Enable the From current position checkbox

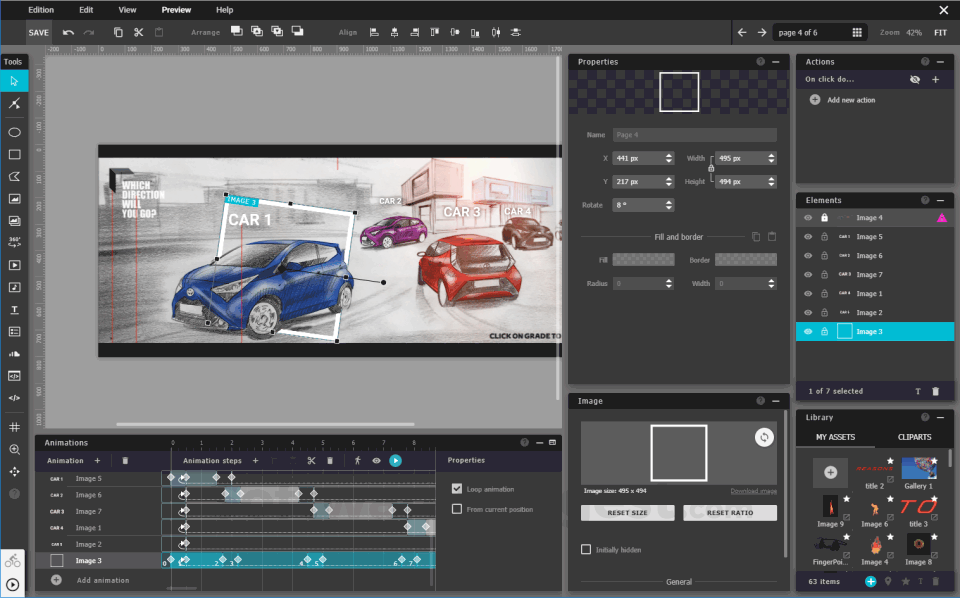(457, 509)
